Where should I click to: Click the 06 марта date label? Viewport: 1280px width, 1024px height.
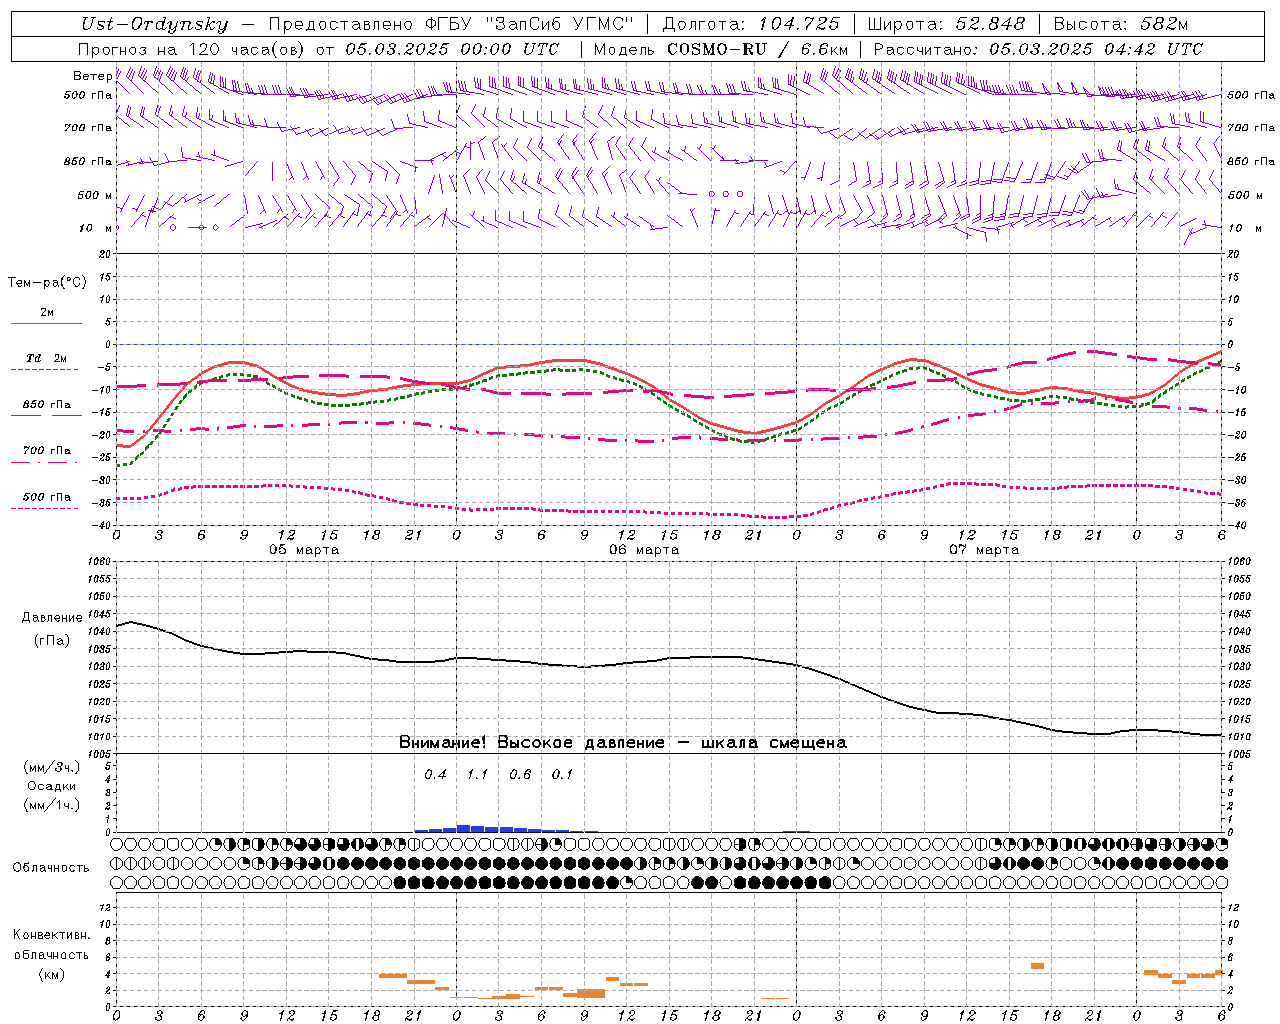pos(644,550)
